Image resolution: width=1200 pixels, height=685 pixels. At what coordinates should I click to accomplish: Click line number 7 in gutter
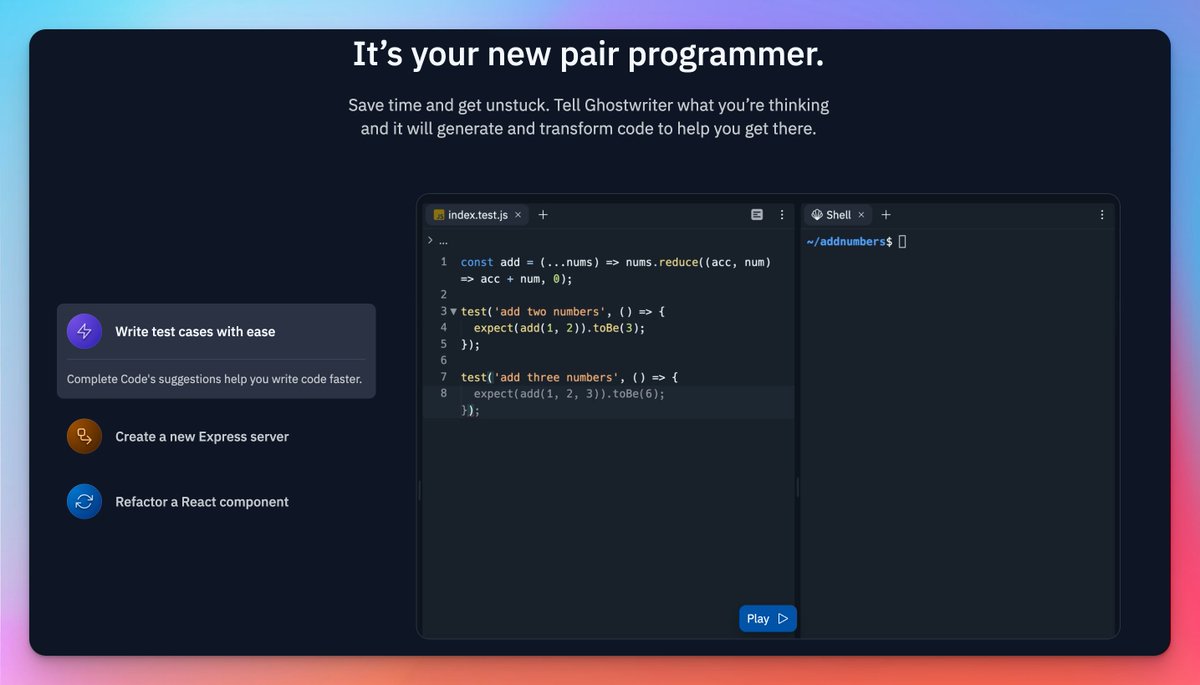pos(443,377)
